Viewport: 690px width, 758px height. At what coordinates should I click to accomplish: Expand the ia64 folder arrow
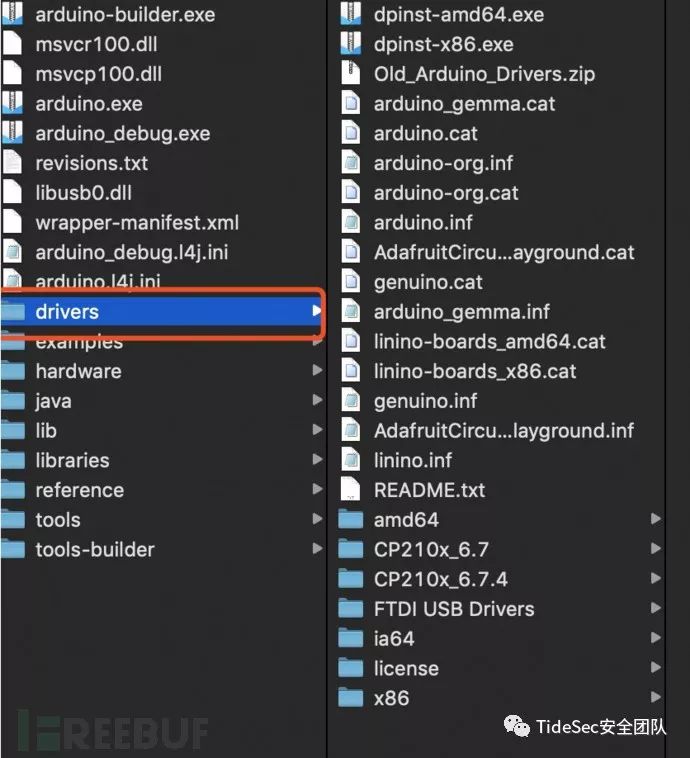(656, 638)
